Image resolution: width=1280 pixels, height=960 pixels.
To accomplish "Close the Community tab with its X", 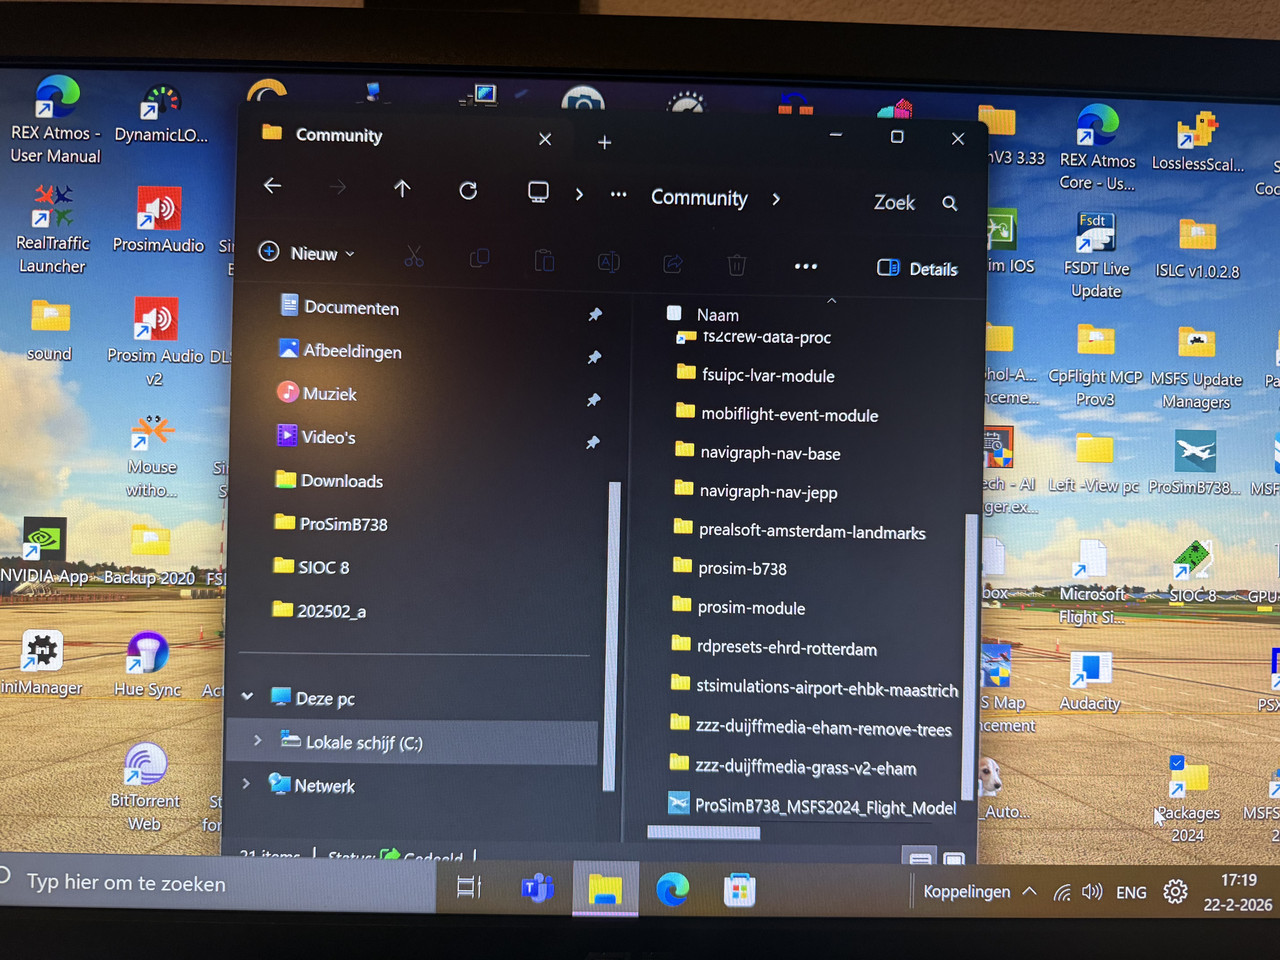I will (545, 139).
